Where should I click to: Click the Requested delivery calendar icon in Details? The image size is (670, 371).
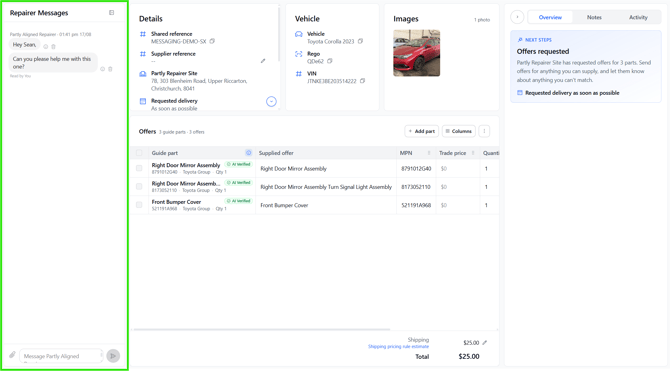[x=143, y=101]
